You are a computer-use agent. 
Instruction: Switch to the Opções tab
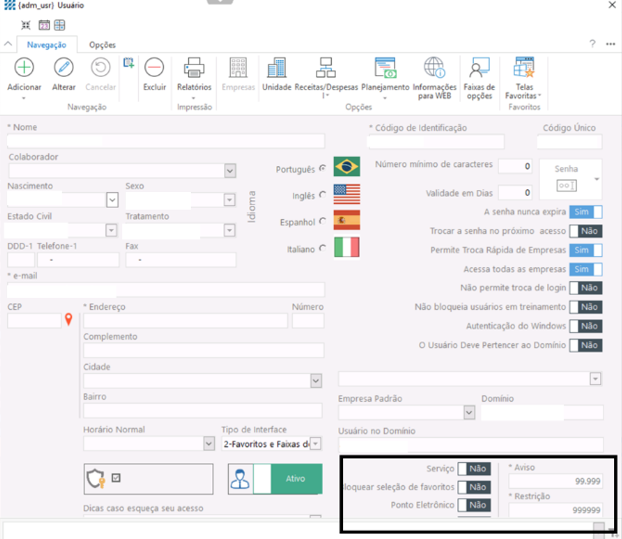pos(102,45)
